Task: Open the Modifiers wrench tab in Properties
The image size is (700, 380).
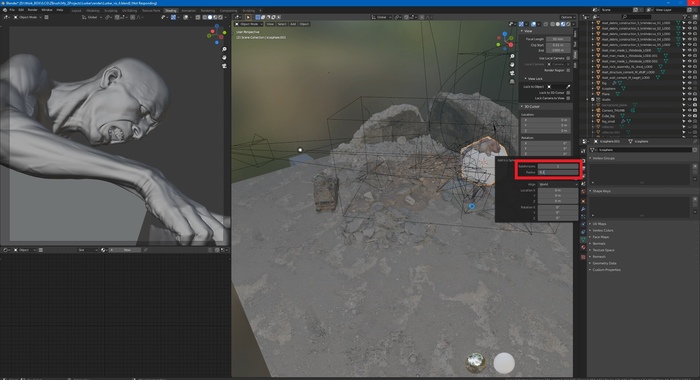Action: coord(583,209)
